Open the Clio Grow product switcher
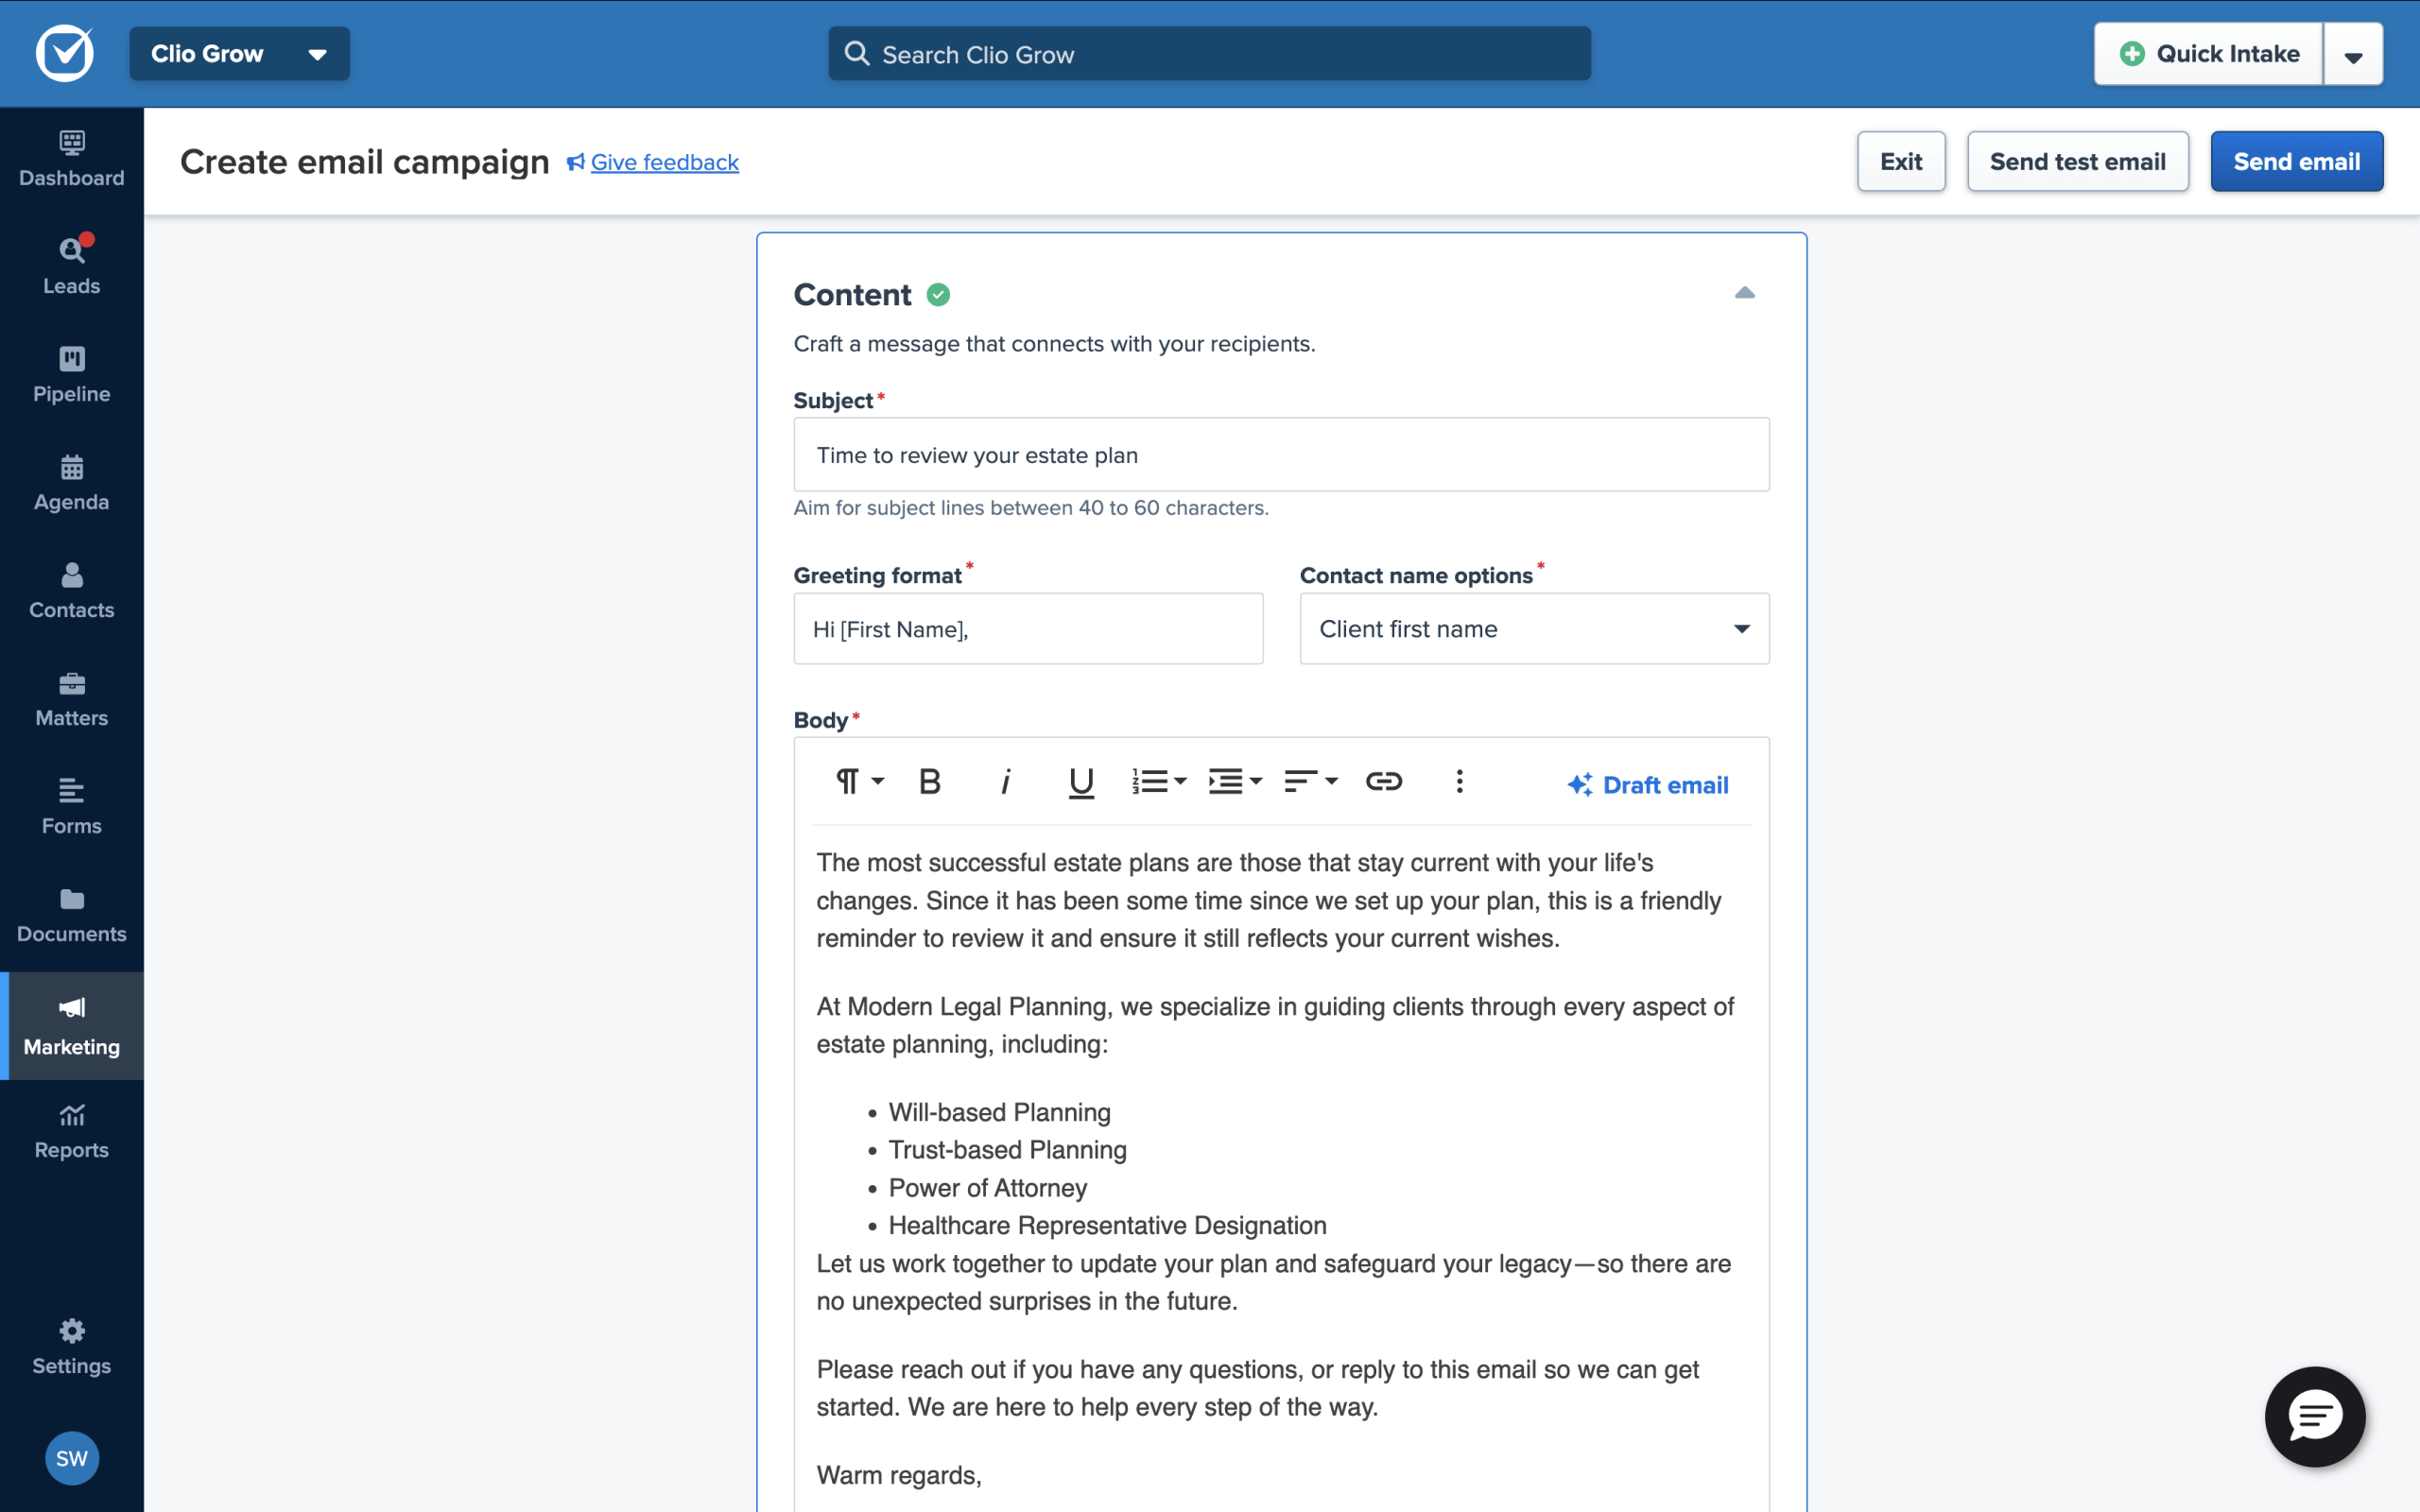This screenshot has height=1512, width=2420. (x=239, y=54)
